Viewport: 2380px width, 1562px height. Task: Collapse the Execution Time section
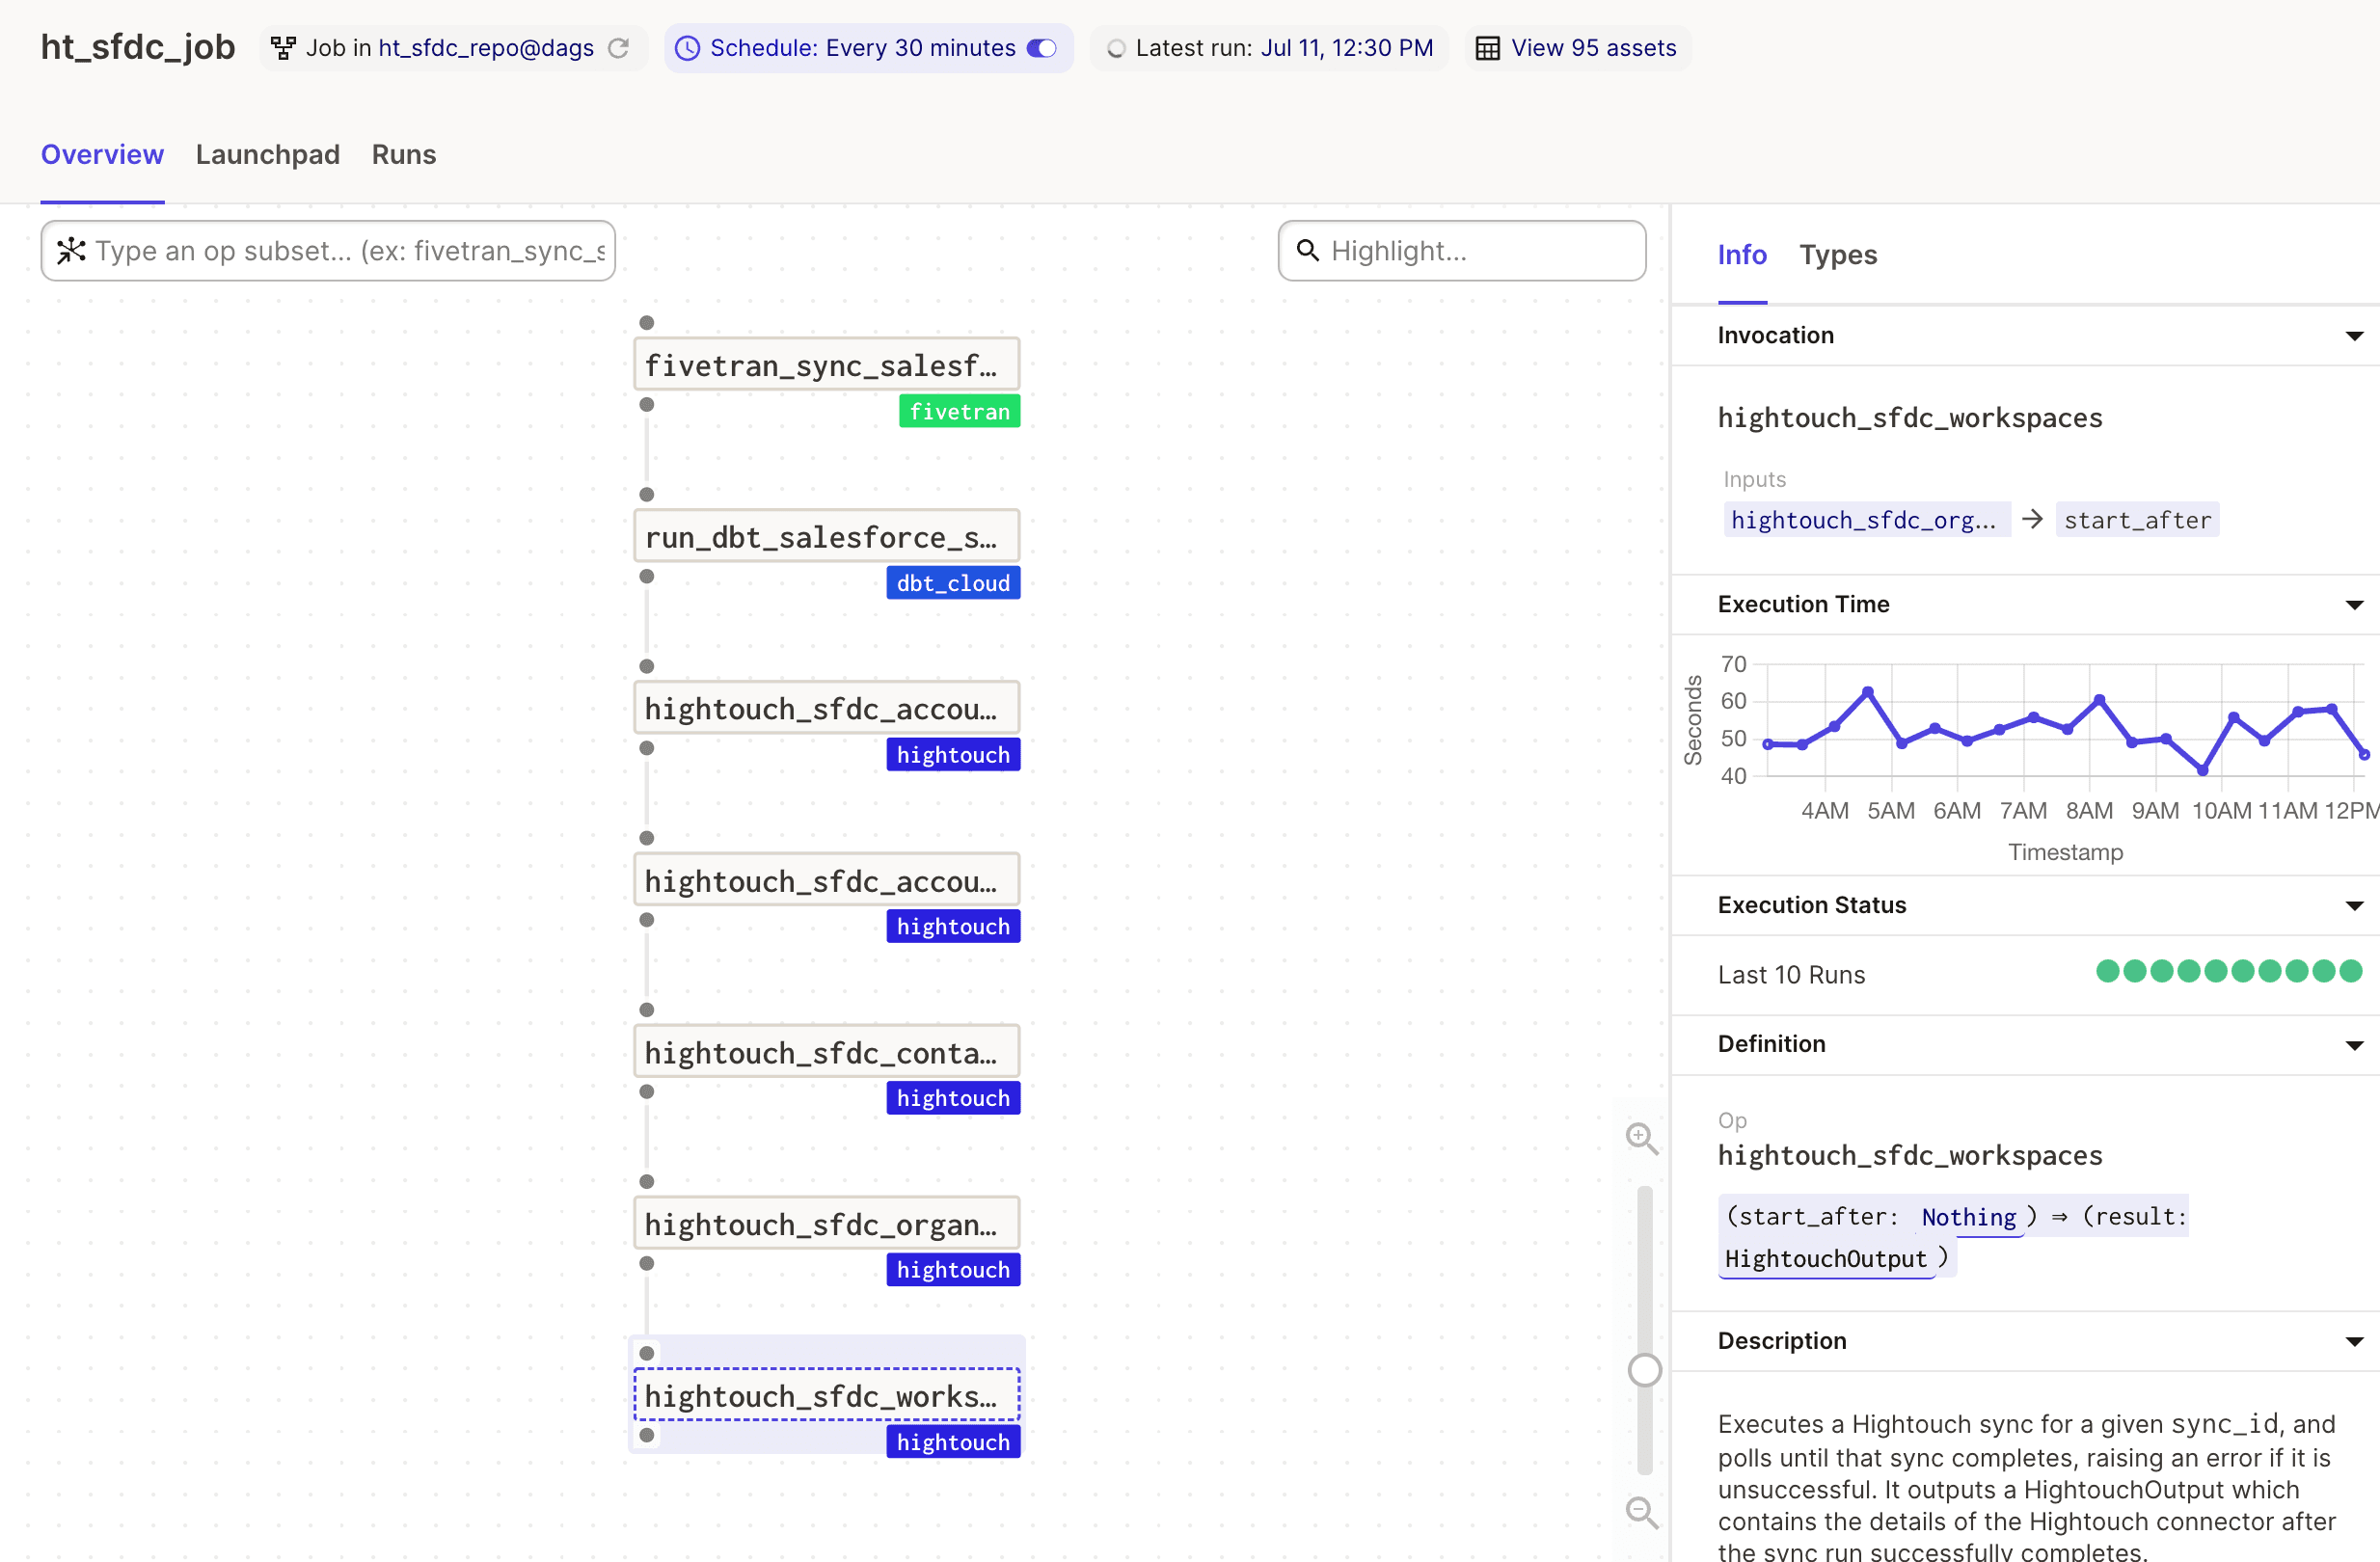tap(2354, 605)
